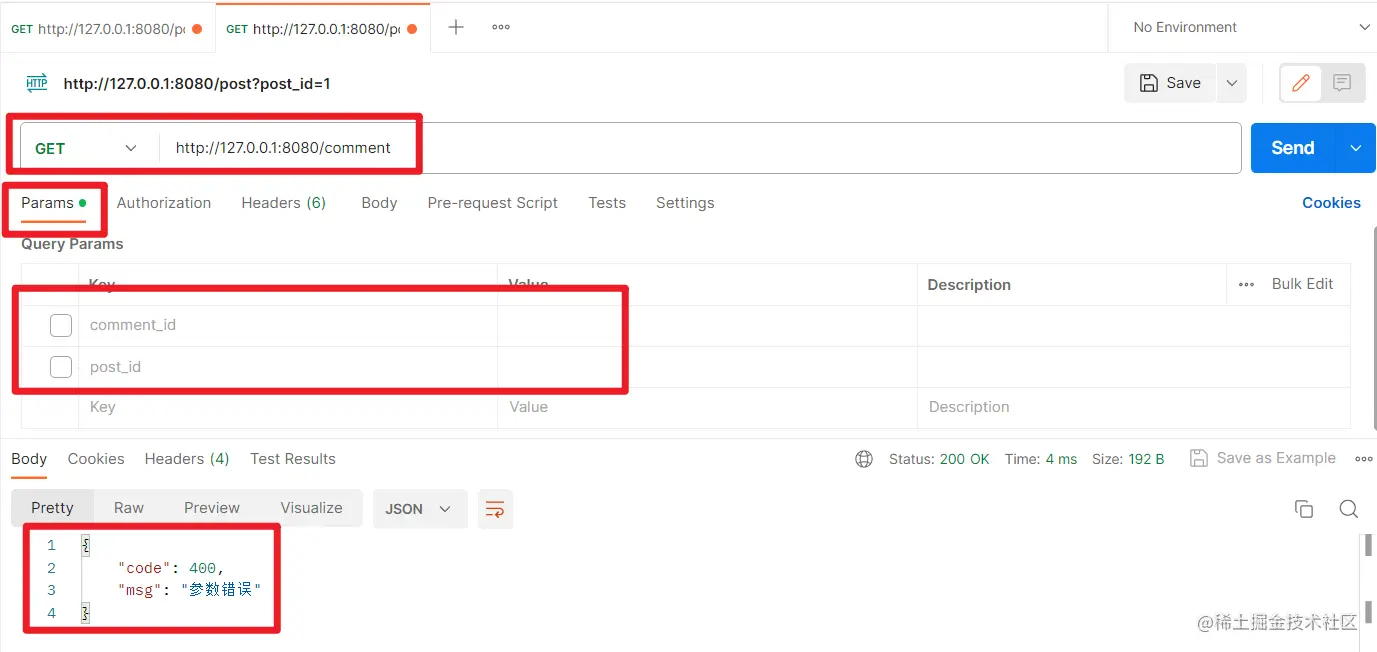Image resolution: width=1377 pixels, height=652 pixels.
Task: Search the response with magnifier icon
Action: [x=1348, y=509]
